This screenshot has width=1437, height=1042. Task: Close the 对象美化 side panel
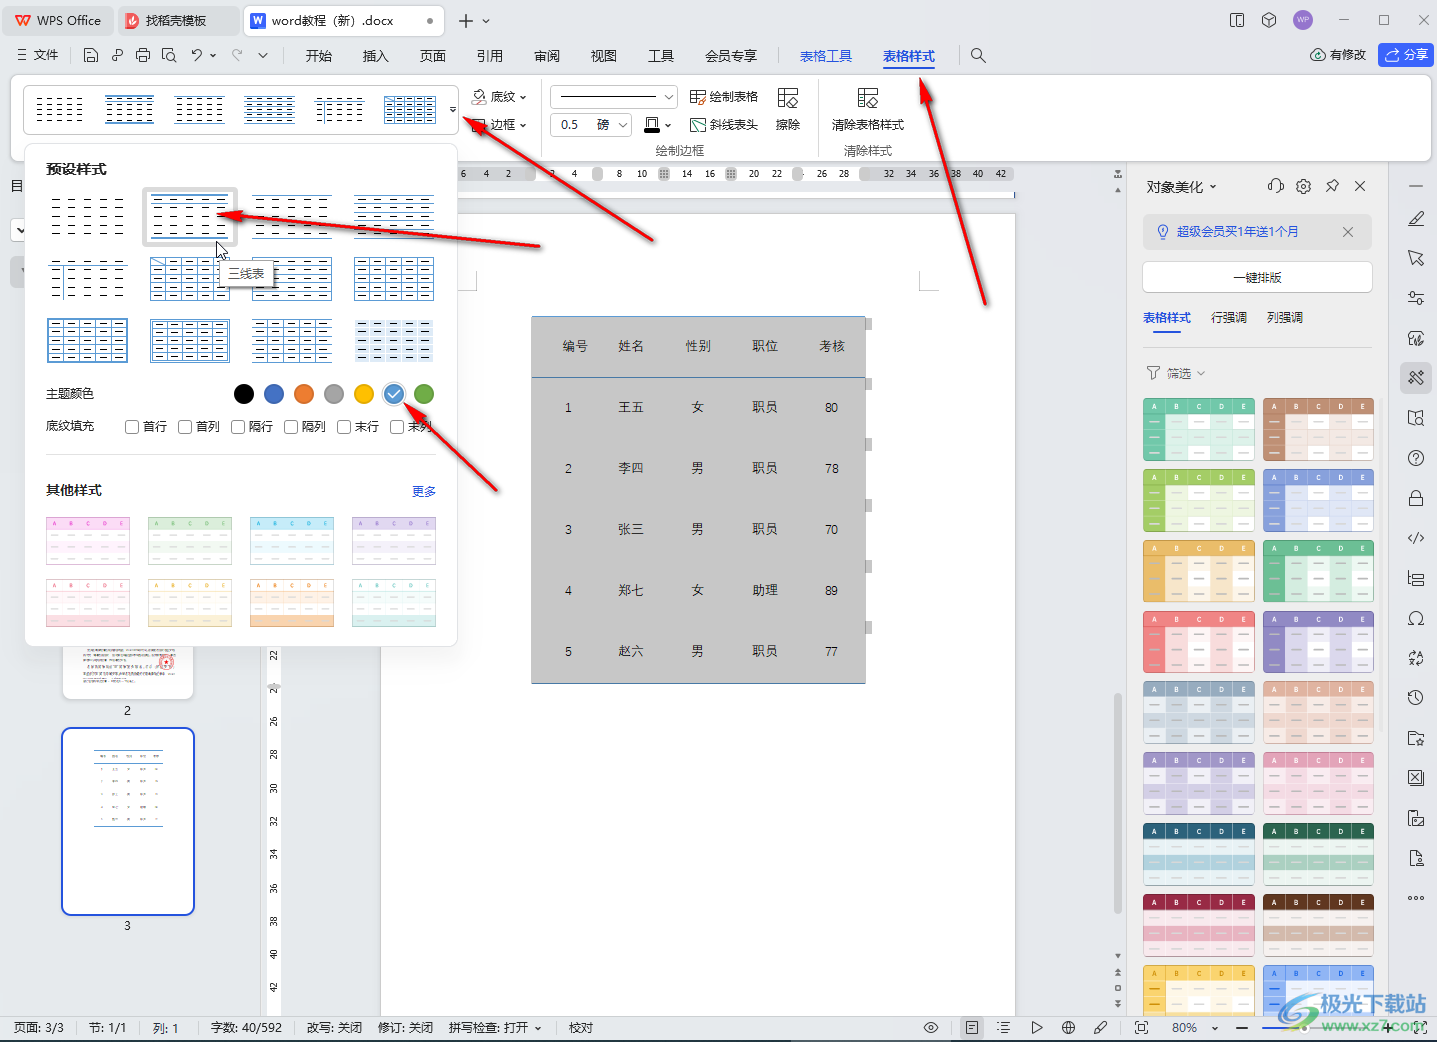coord(1360,186)
